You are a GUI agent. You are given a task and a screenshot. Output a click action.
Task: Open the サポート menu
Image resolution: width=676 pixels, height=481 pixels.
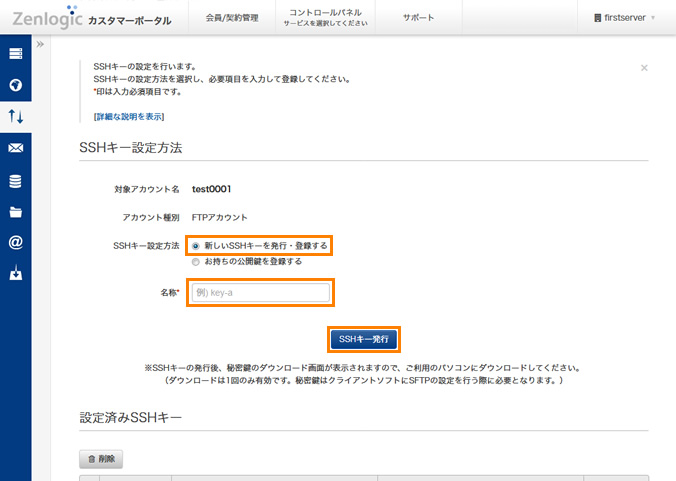click(x=418, y=18)
